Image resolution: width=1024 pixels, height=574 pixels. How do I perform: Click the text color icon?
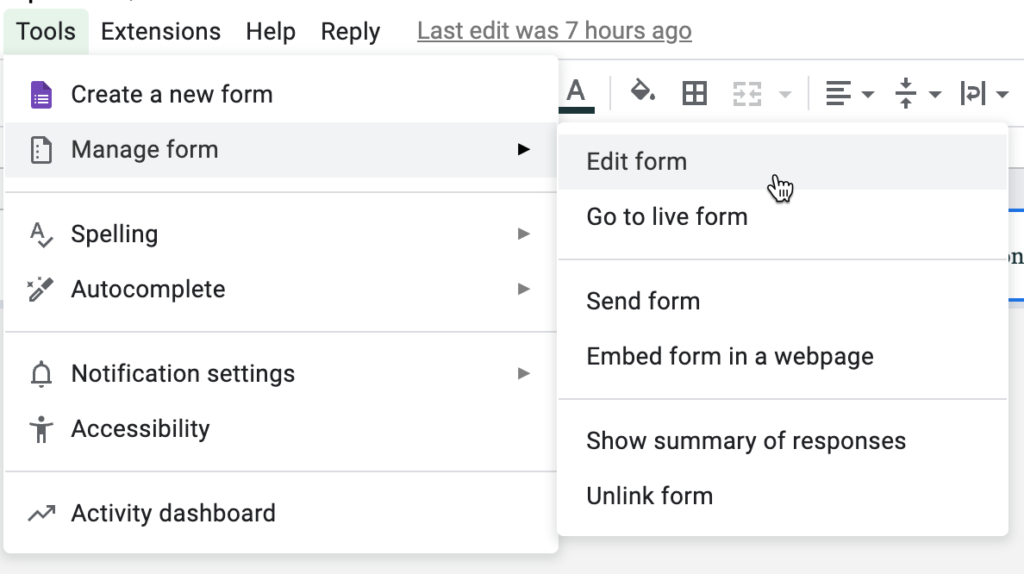point(576,93)
